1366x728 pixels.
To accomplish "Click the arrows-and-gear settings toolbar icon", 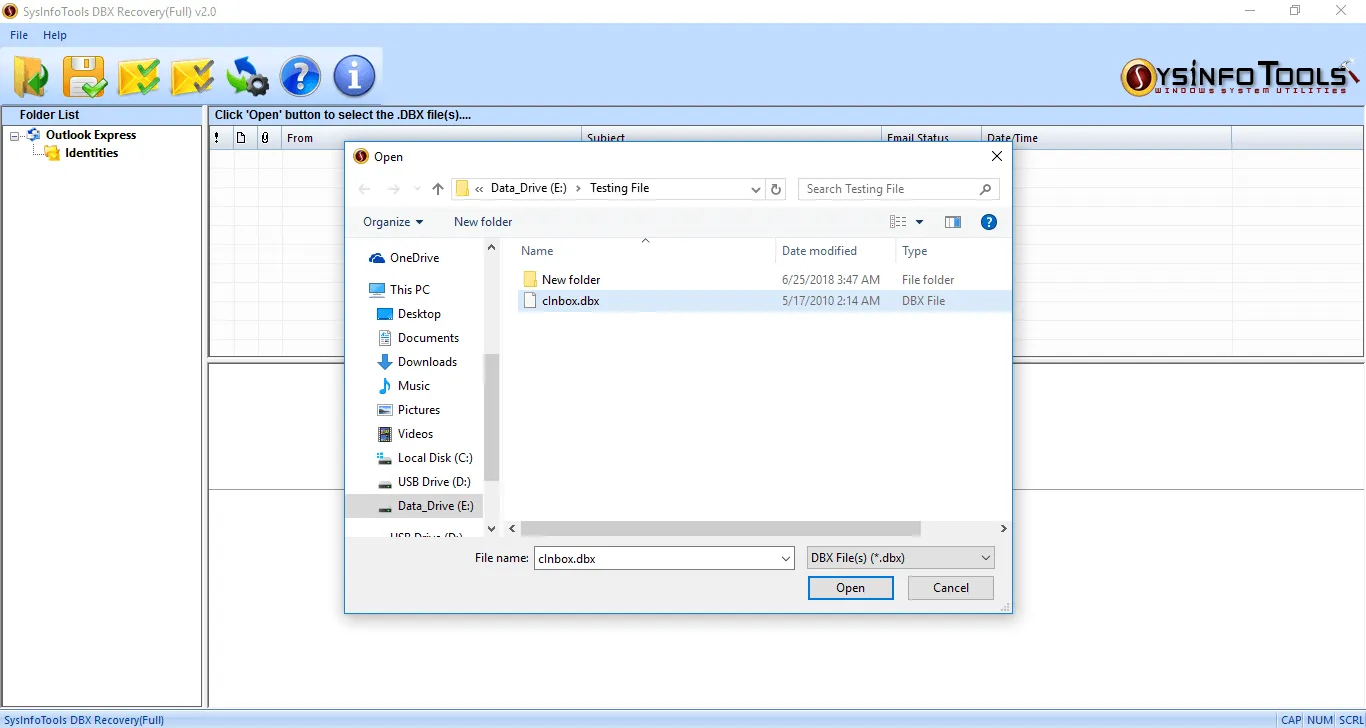I will click(247, 77).
